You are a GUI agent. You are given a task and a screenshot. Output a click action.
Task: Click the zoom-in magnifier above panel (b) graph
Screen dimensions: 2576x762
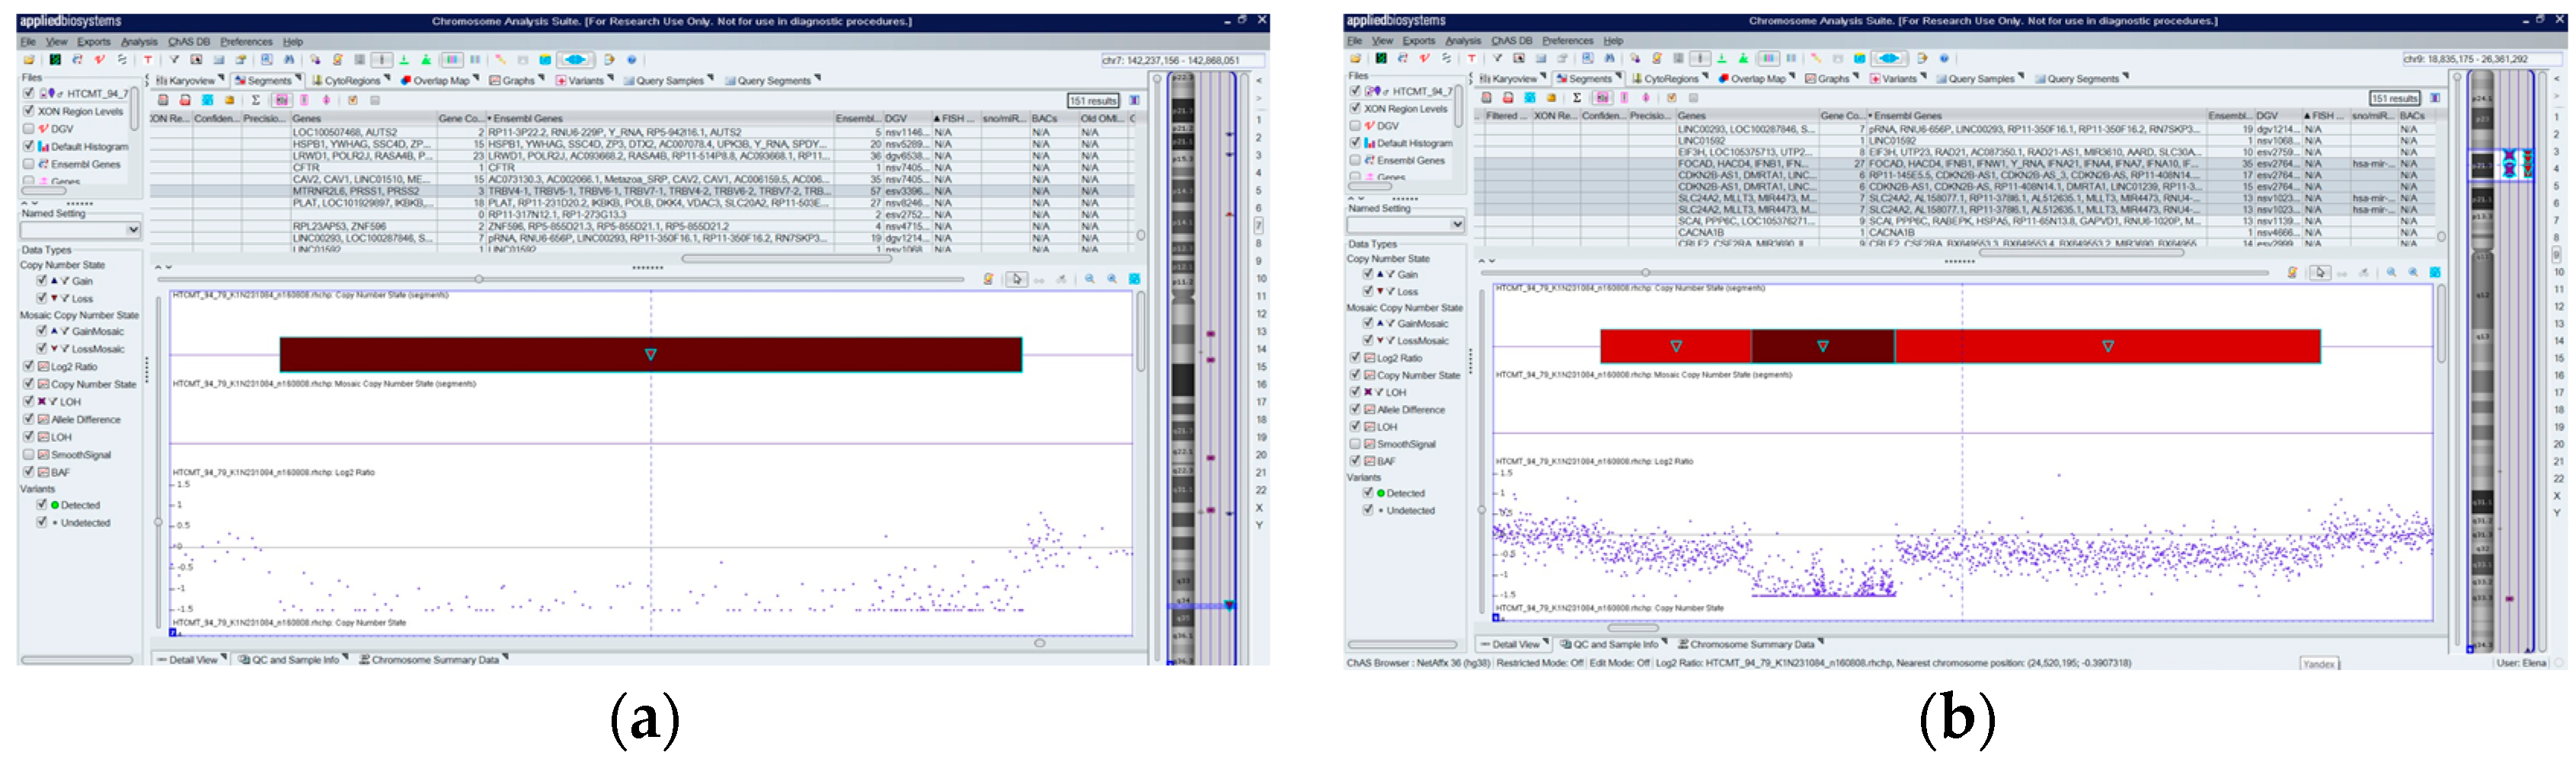click(2391, 272)
